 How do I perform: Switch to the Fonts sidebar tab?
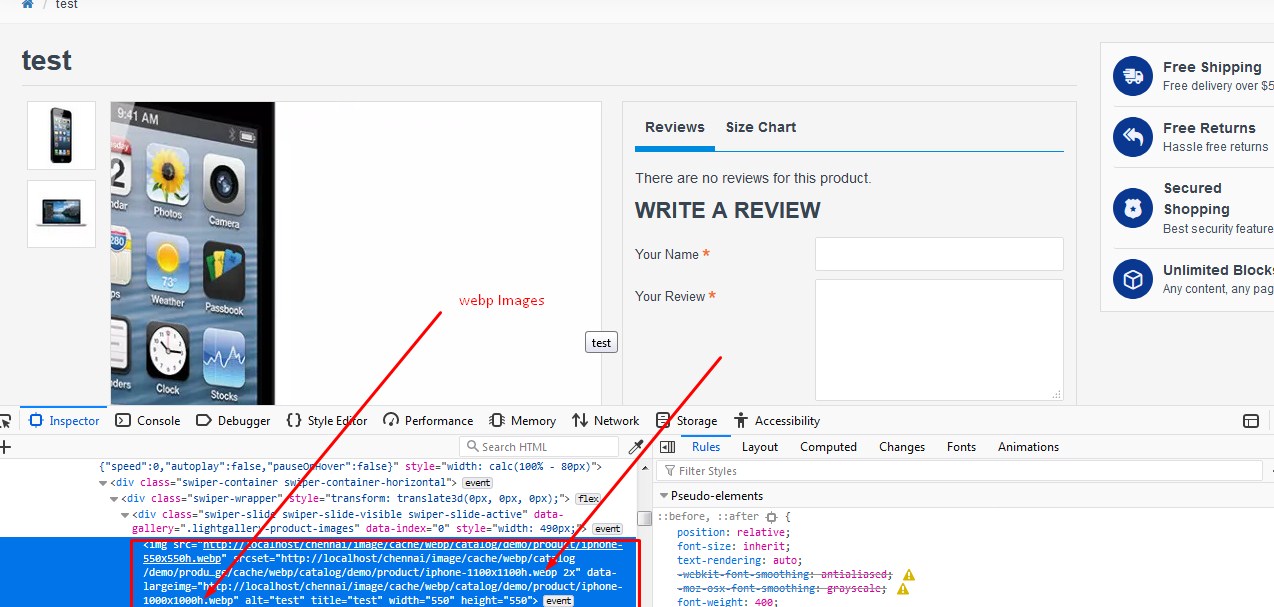pos(961,447)
